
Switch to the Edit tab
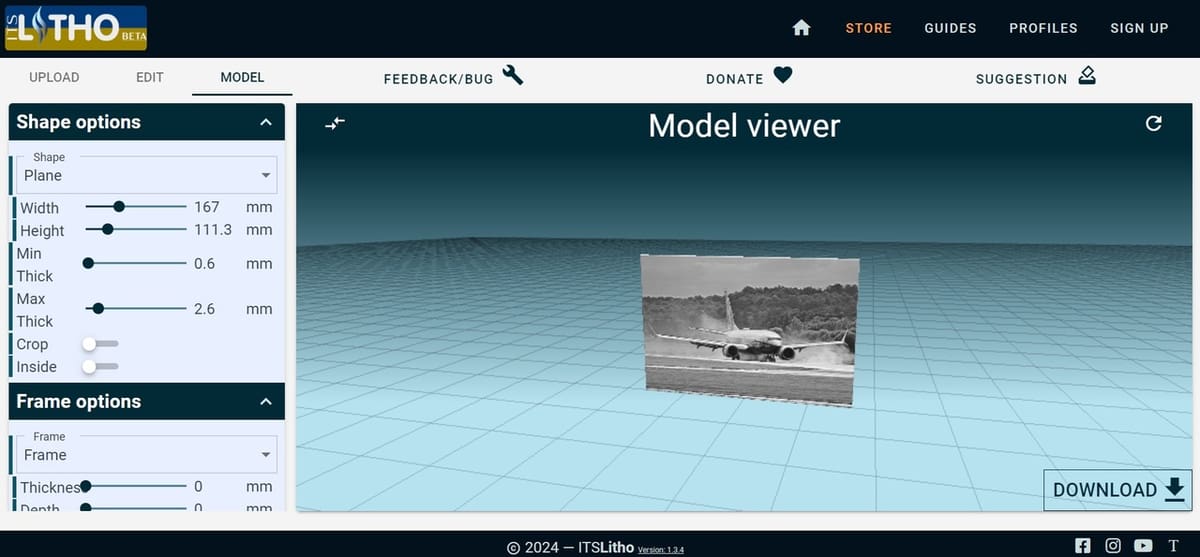point(150,77)
